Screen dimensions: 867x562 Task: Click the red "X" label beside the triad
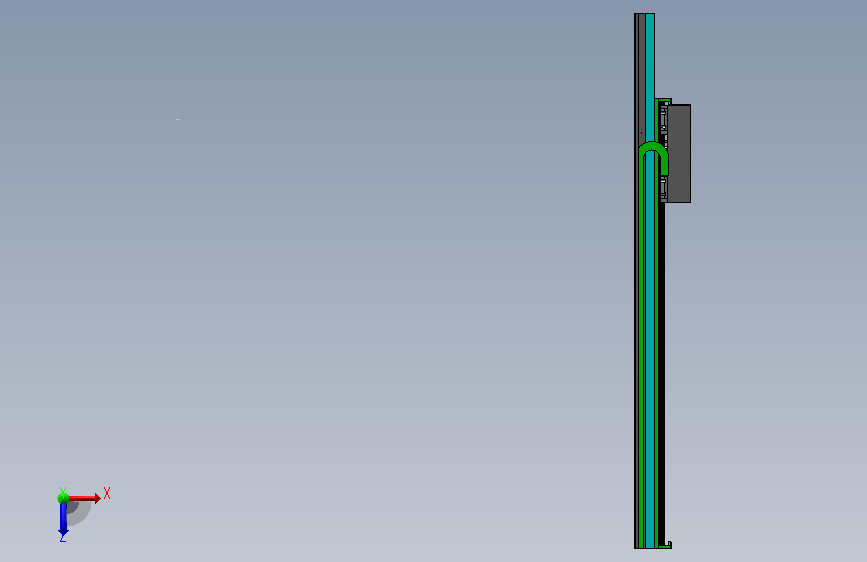coord(107,493)
